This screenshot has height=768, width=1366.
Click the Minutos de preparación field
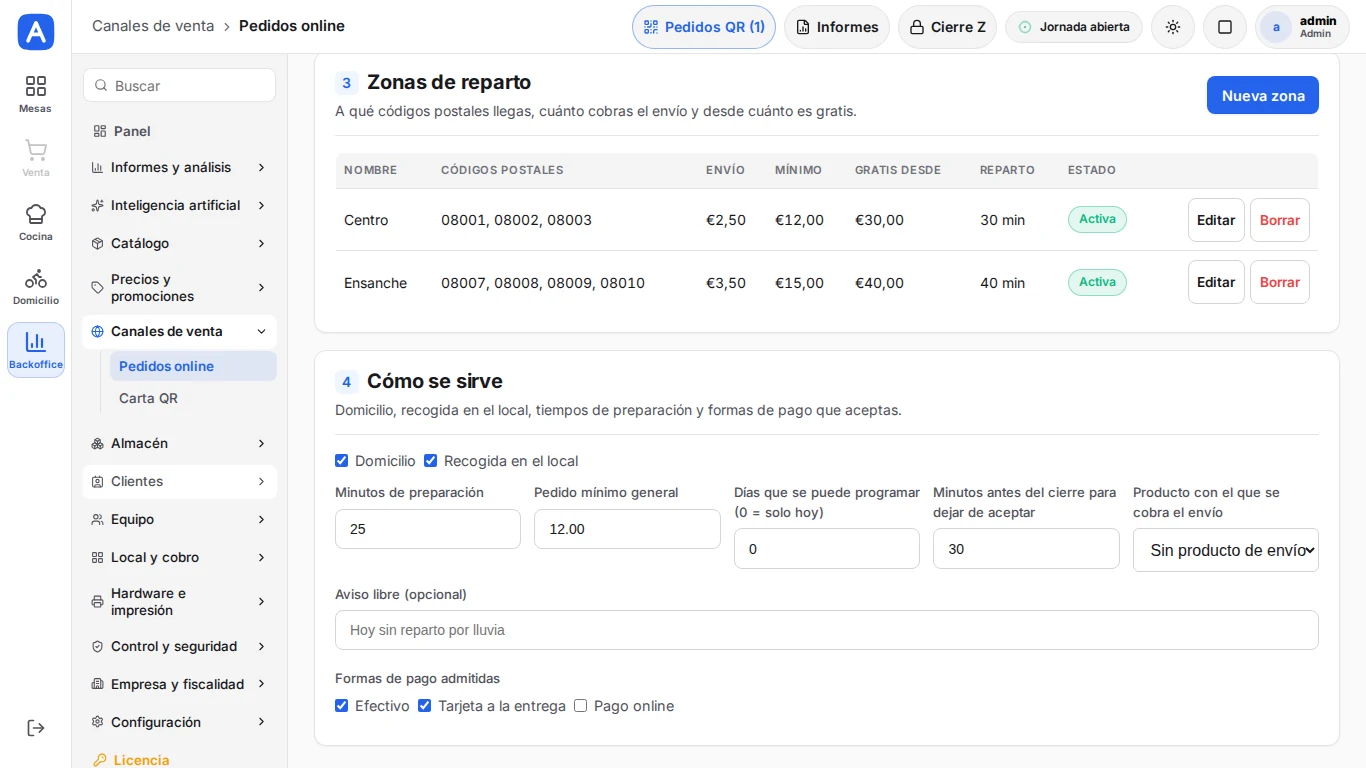[428, 529]
